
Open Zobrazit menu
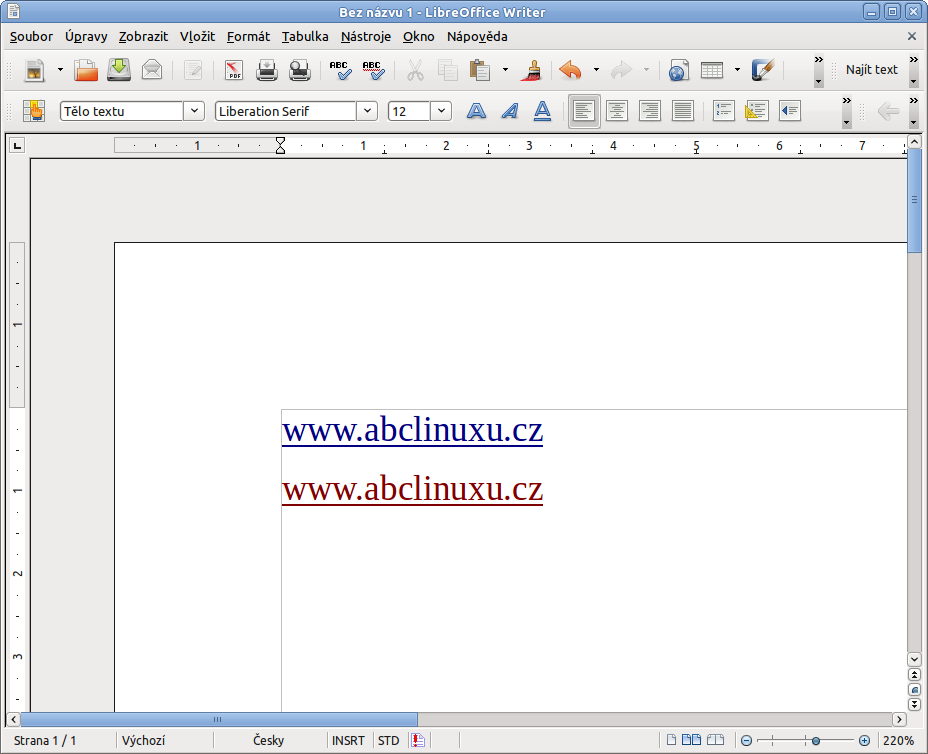143,37
